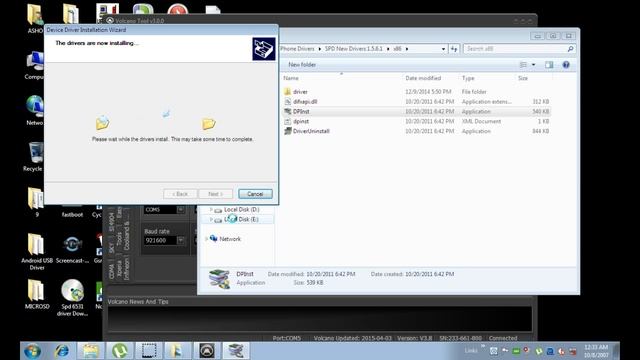The height and width of the screenshot is (360, 640).
Task: Sort files by the Name column
Action: (291, 78)
